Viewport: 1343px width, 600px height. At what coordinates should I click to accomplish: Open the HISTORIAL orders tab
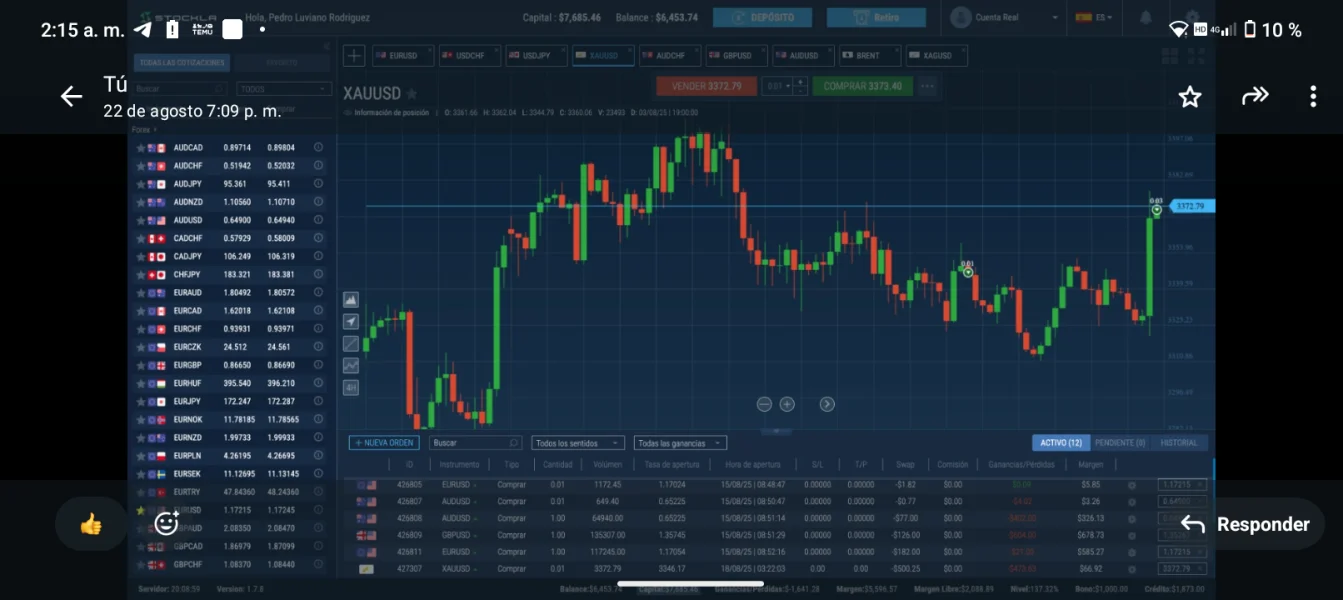[x=1179, y=443]
